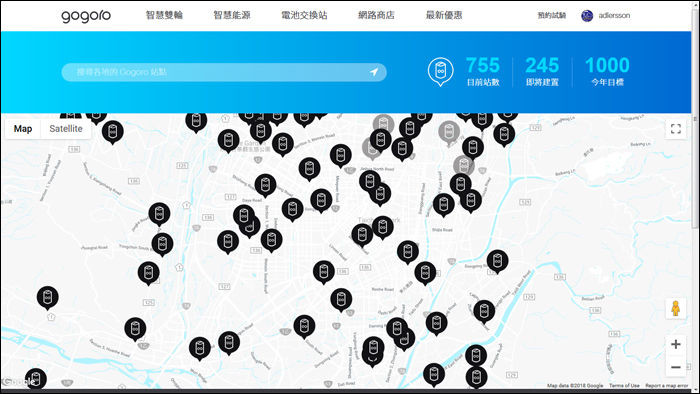Open the 最新優惠 menu item
This screenshot has width=700, height=394.
click(444, 15)
